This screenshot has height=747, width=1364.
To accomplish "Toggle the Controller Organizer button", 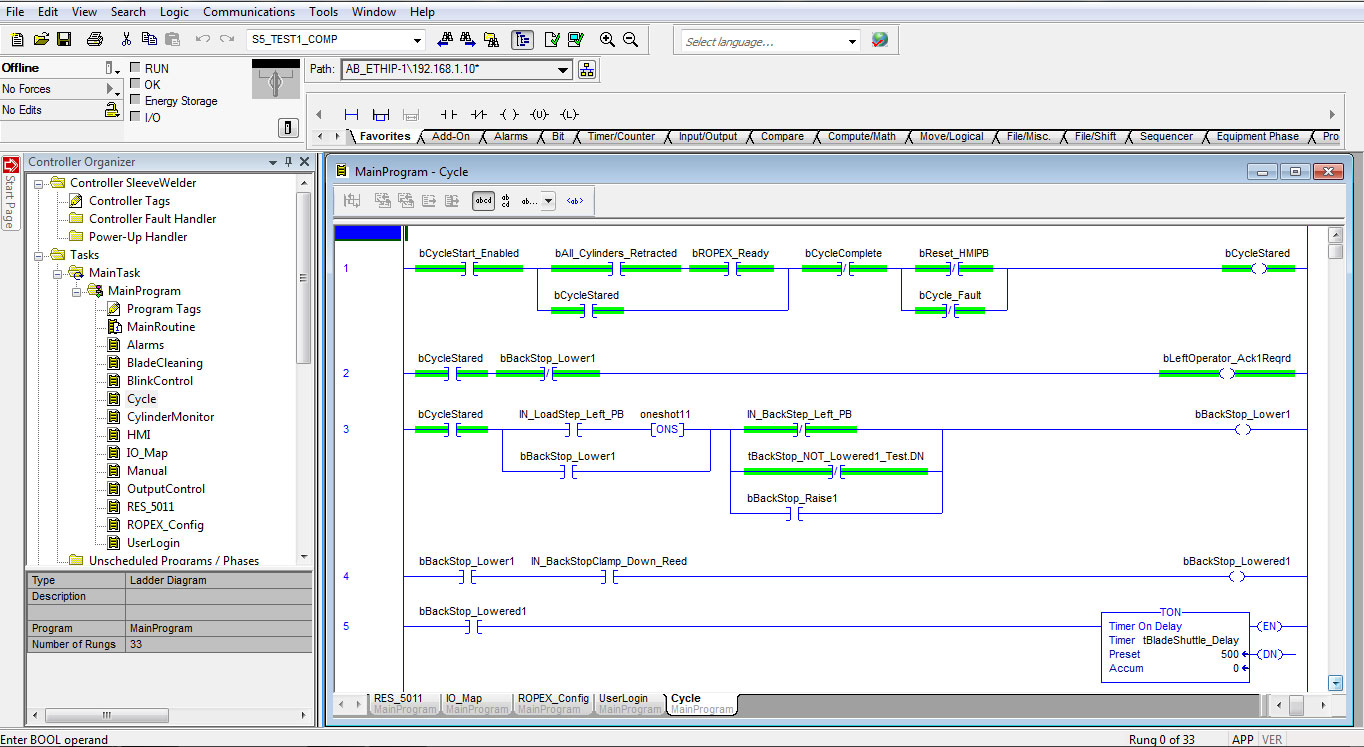I will [x=522, y=40].
